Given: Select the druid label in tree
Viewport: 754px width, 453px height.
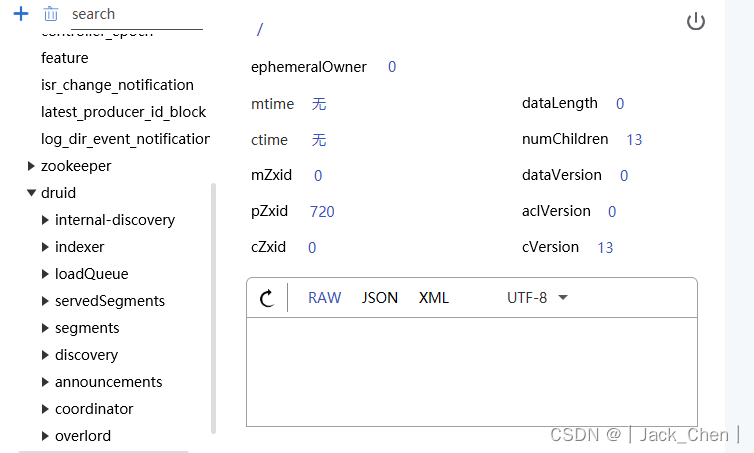Looking at the screenshot, I should pos(58,193).
